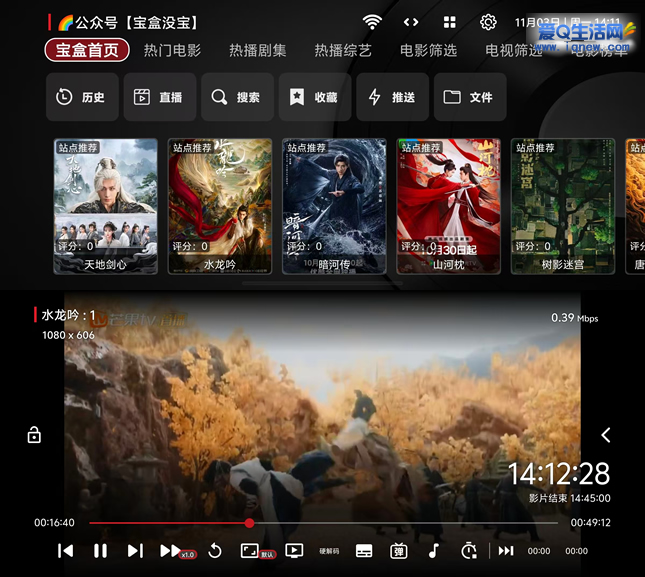
Task: Change the aspect ratio 默认 icon
Action: [x=257, y=551]
